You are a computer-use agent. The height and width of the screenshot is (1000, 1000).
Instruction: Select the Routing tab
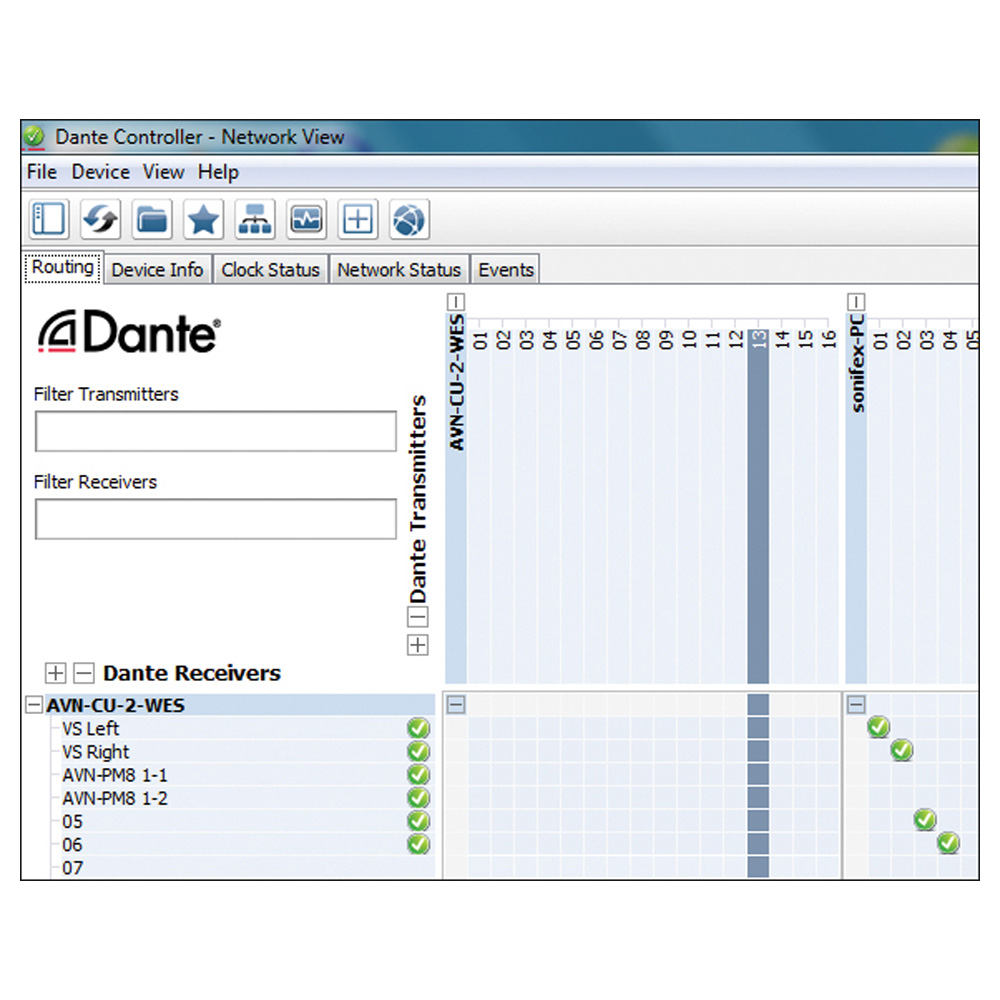click(x=63, y=267)
